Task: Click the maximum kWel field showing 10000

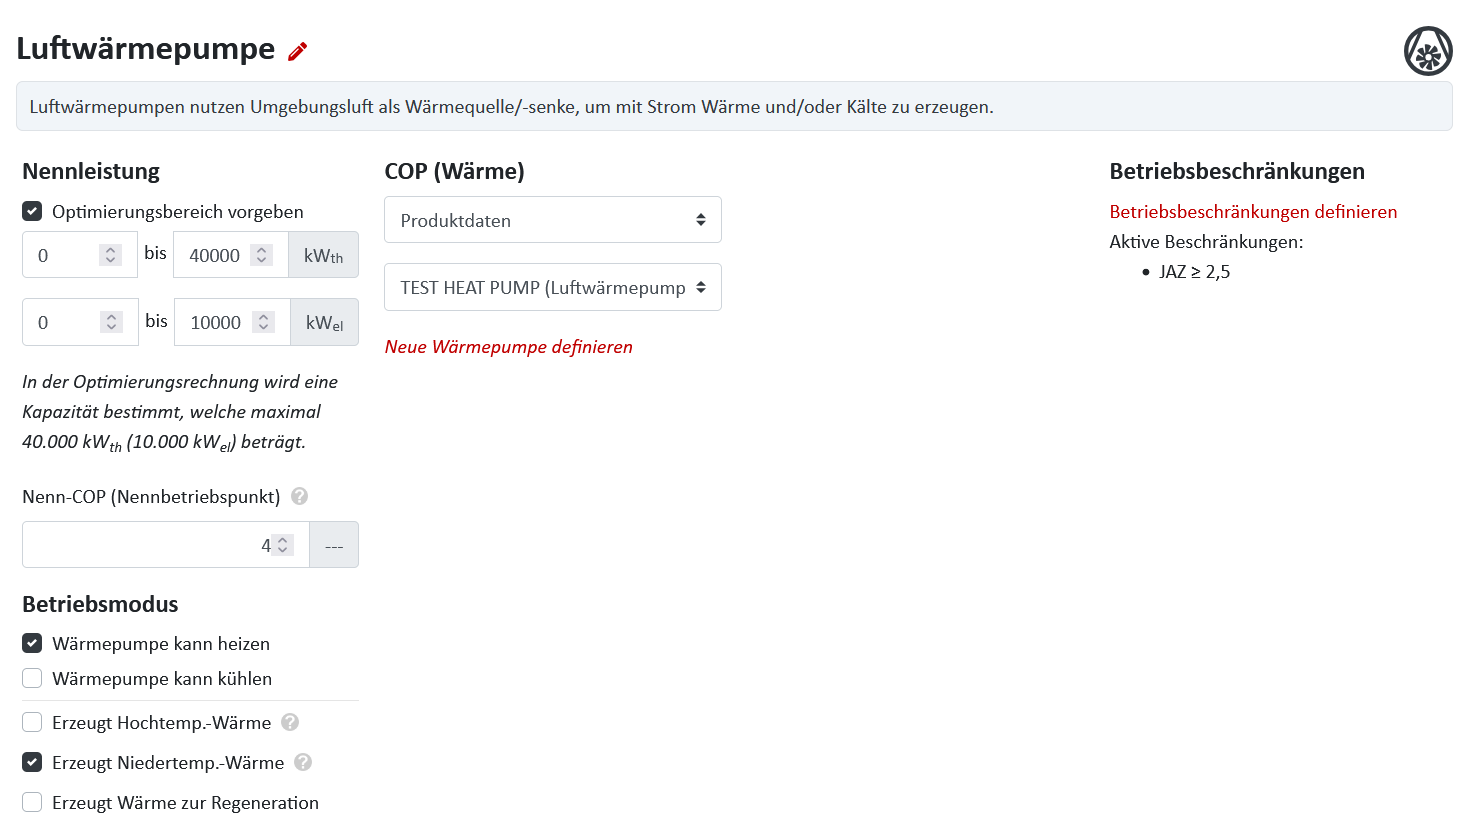Action: 232,322
